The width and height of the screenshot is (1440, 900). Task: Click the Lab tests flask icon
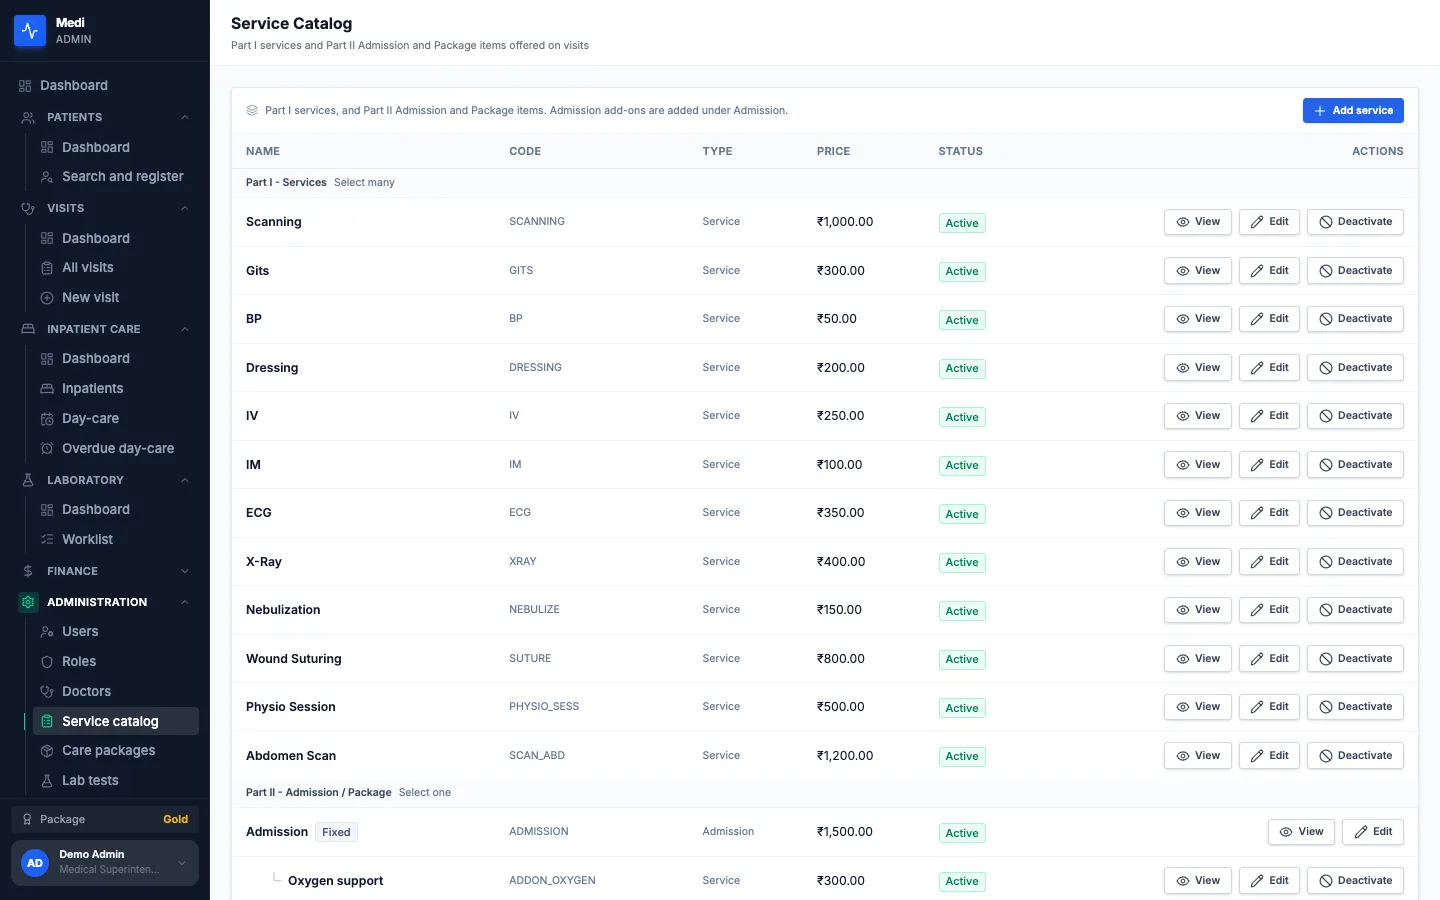click(x=47, y=781)
